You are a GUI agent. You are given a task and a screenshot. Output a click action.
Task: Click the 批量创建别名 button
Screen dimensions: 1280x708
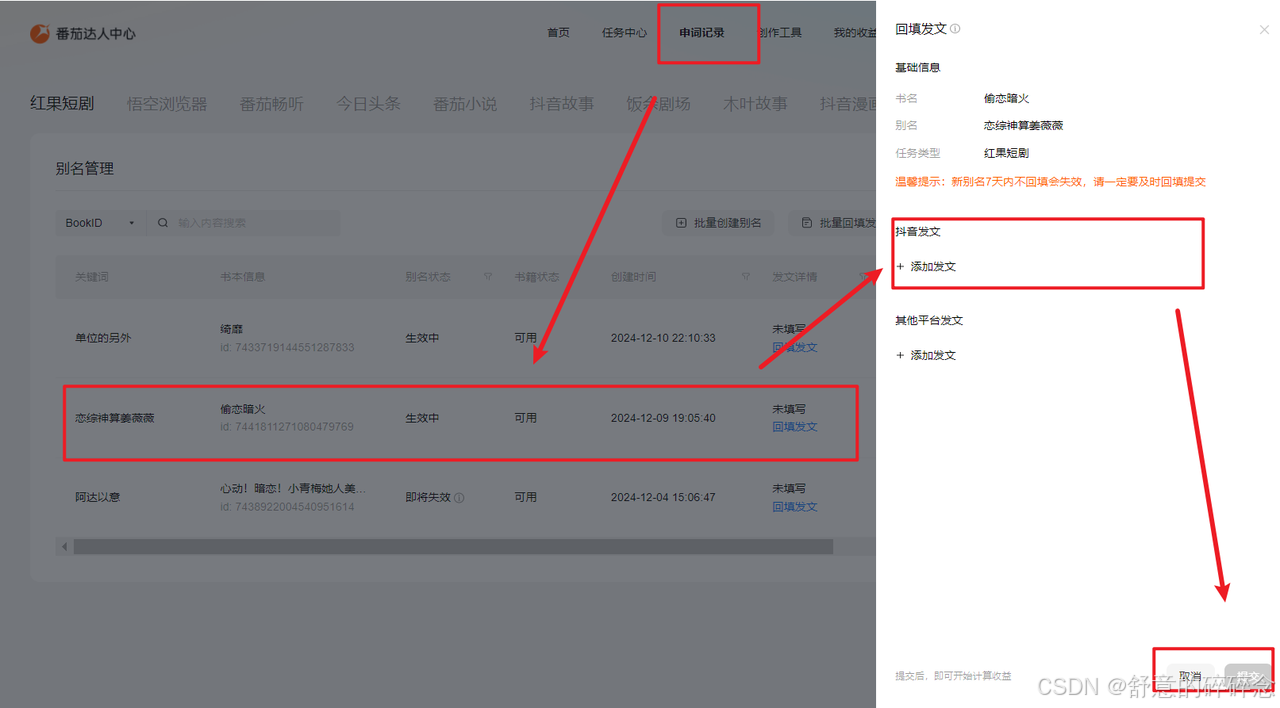pyautogui.click(x=718, y=223)
